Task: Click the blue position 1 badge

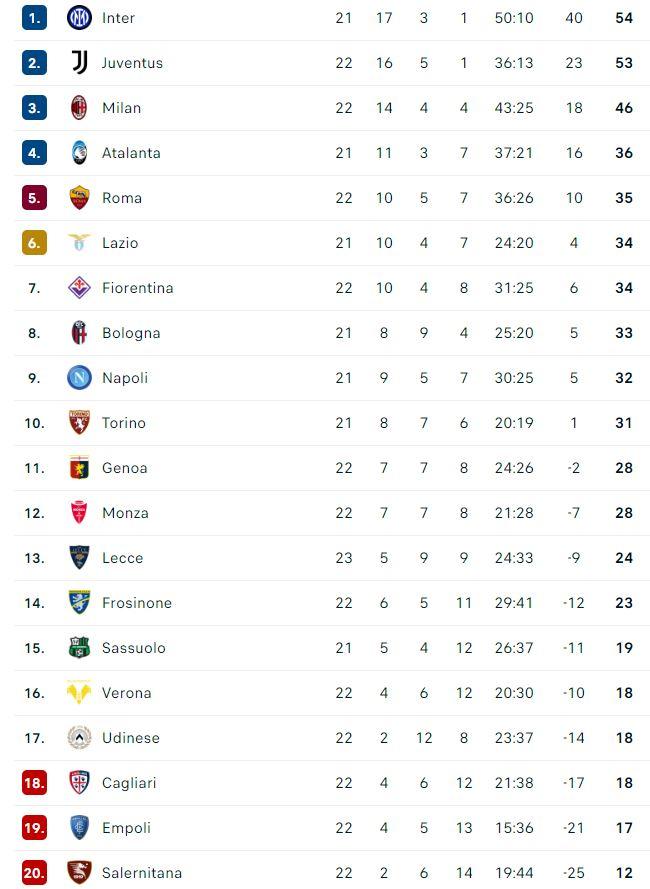Action: (x=34, y=17)
